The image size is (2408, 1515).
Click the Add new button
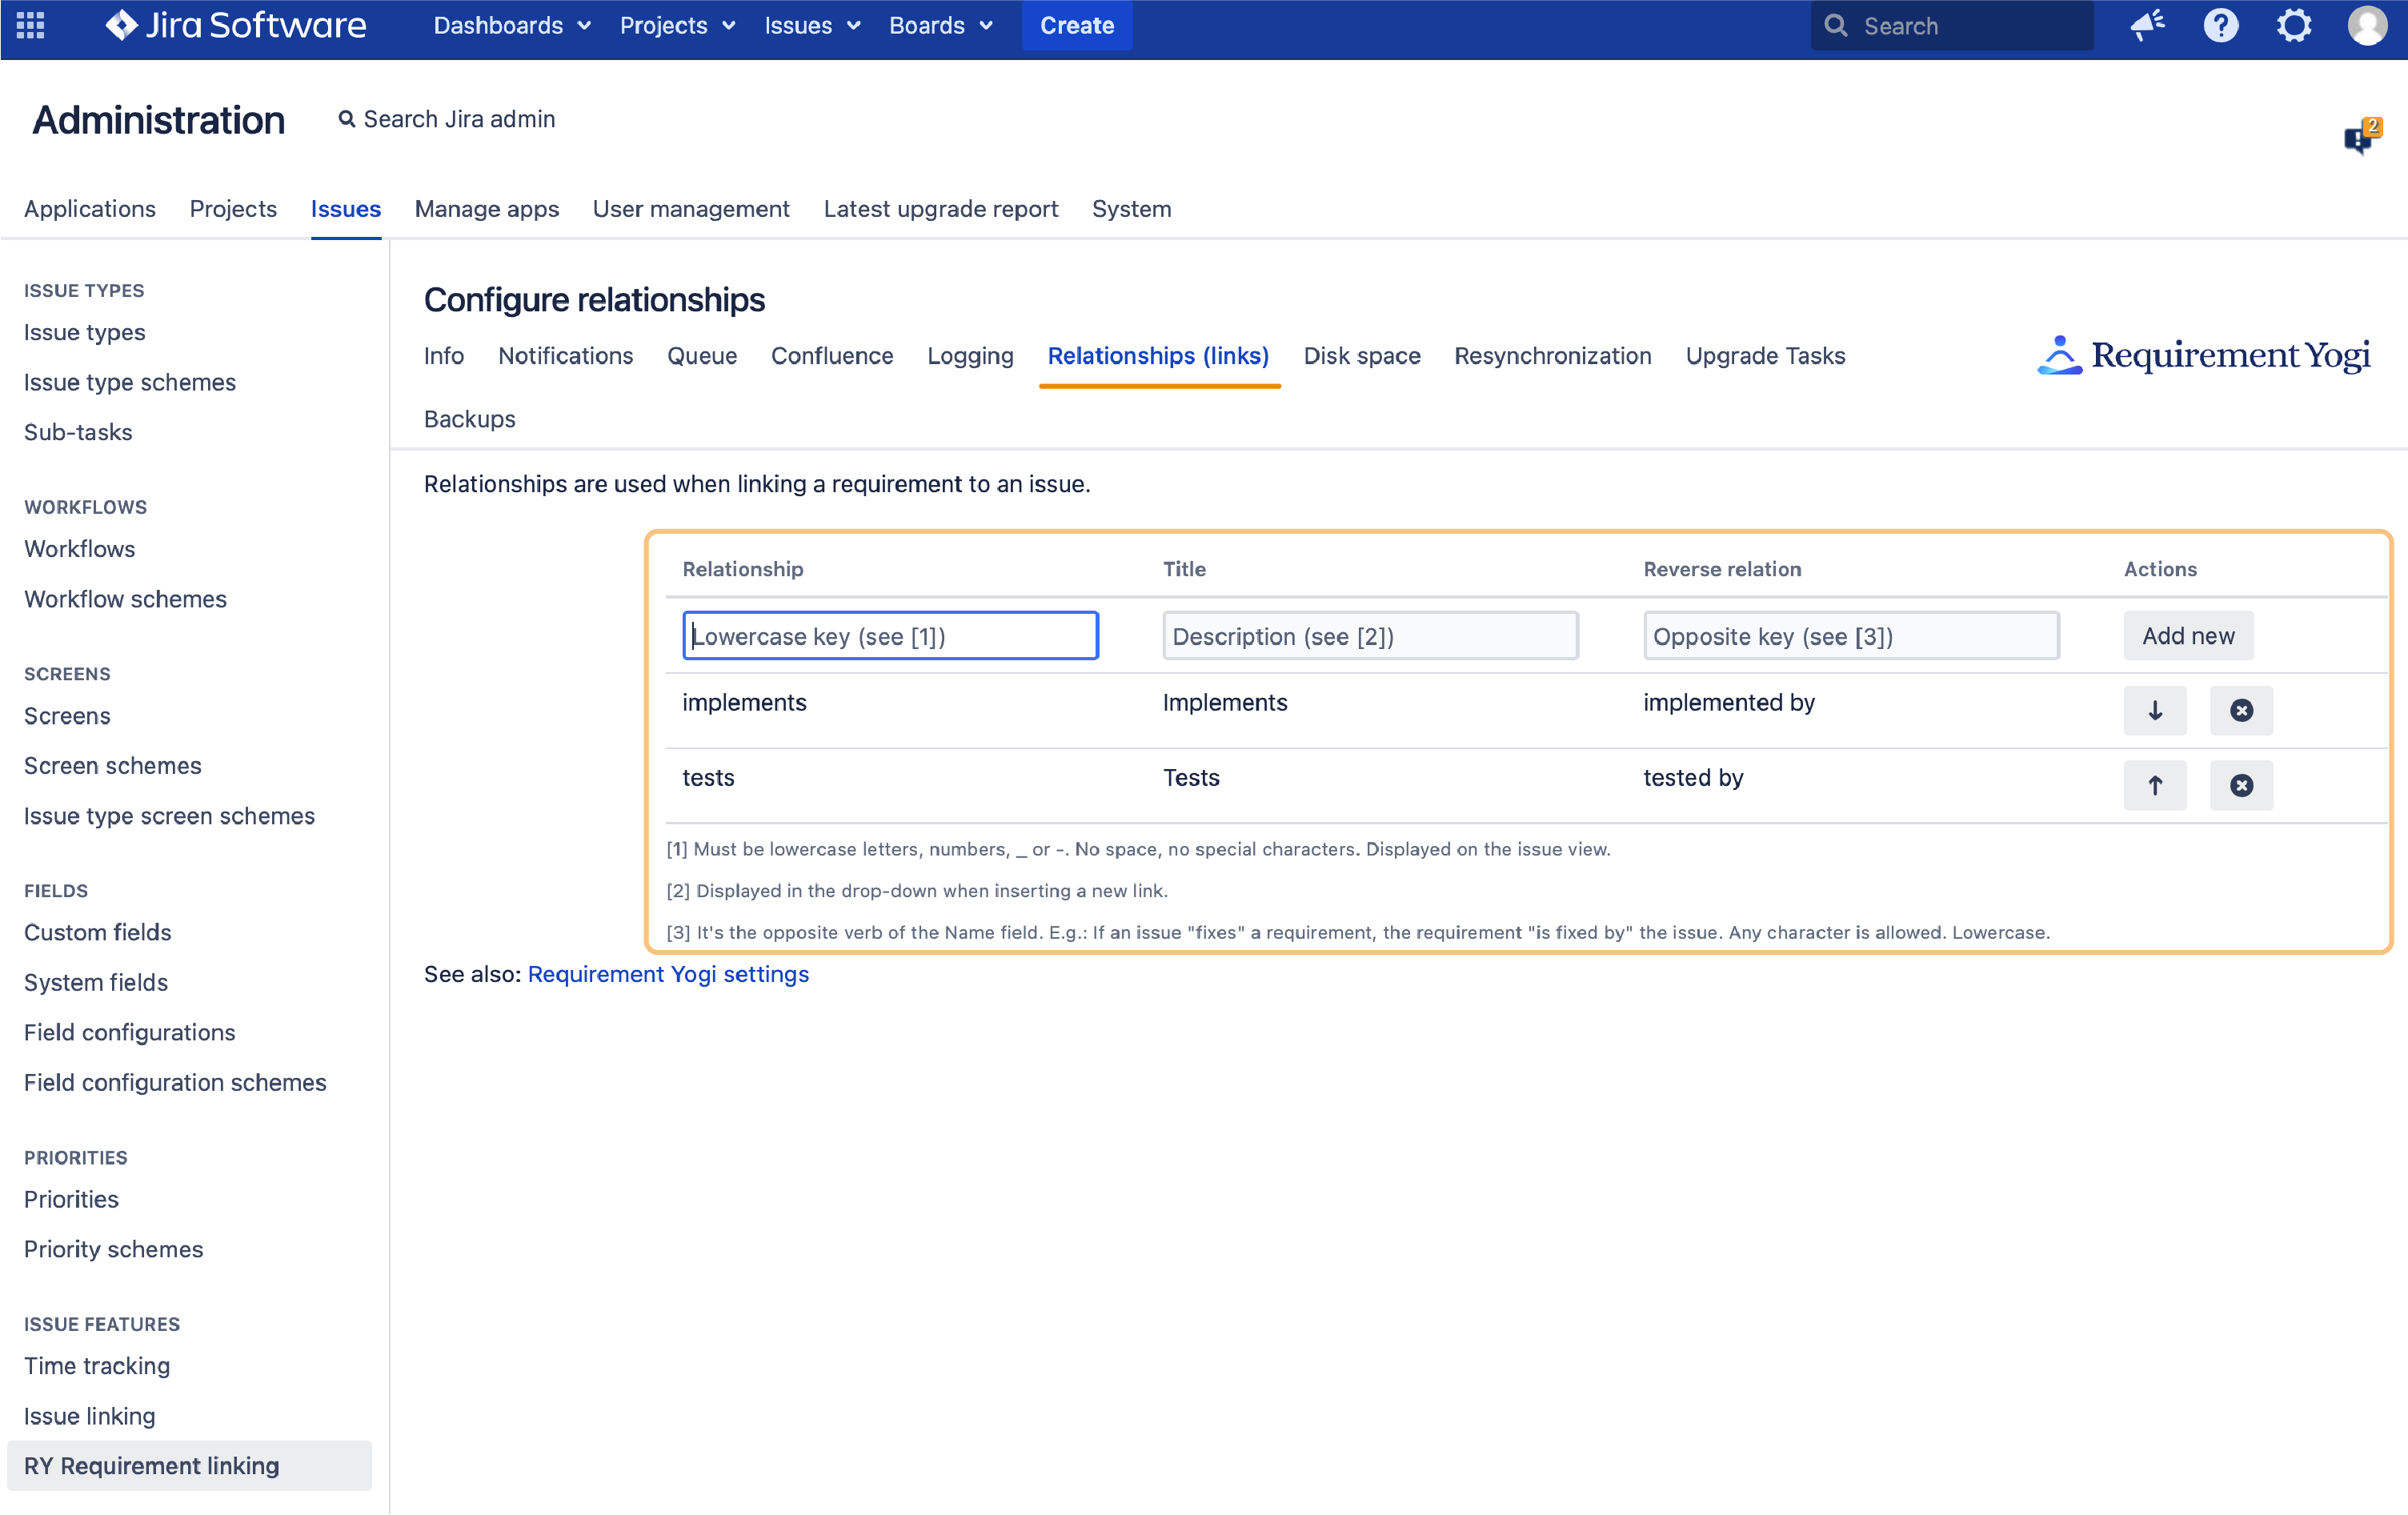pos(2187,636)
